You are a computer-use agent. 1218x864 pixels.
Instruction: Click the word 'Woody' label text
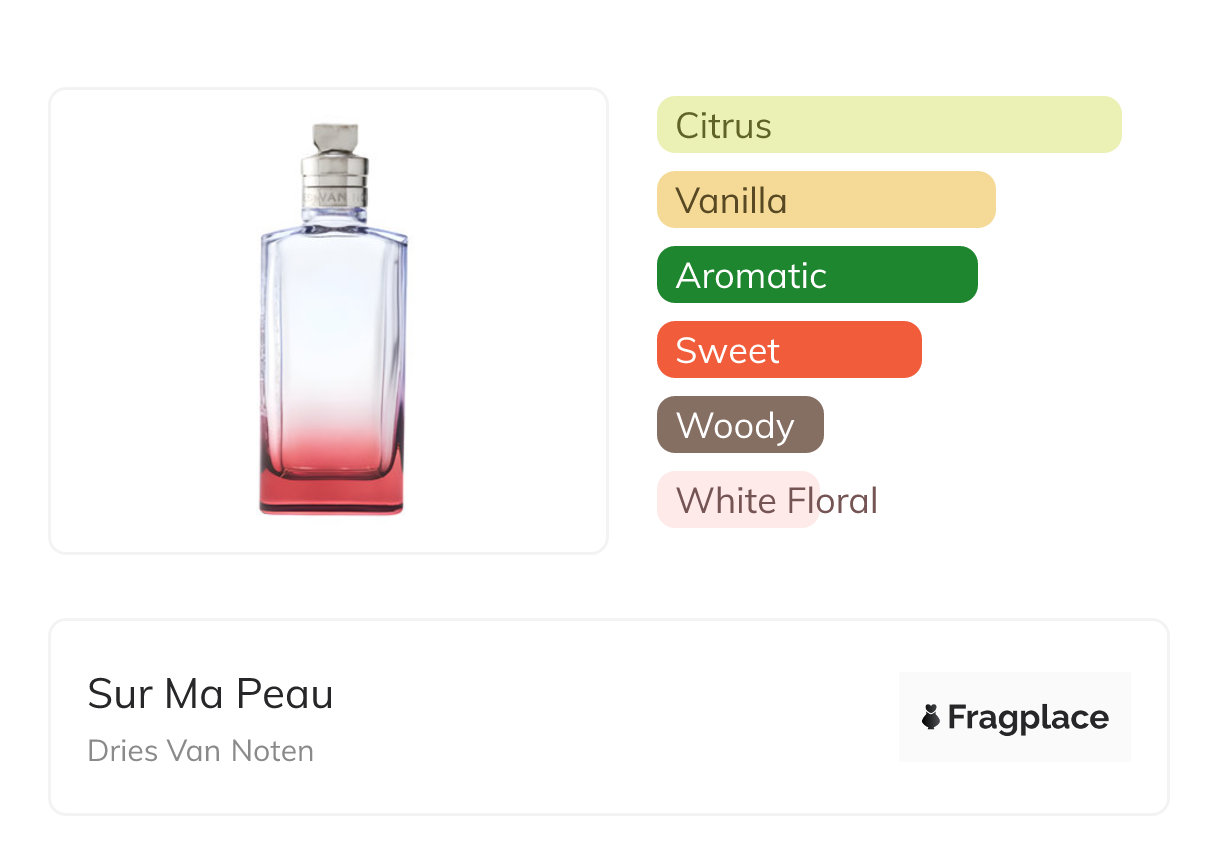coord(735,426)
